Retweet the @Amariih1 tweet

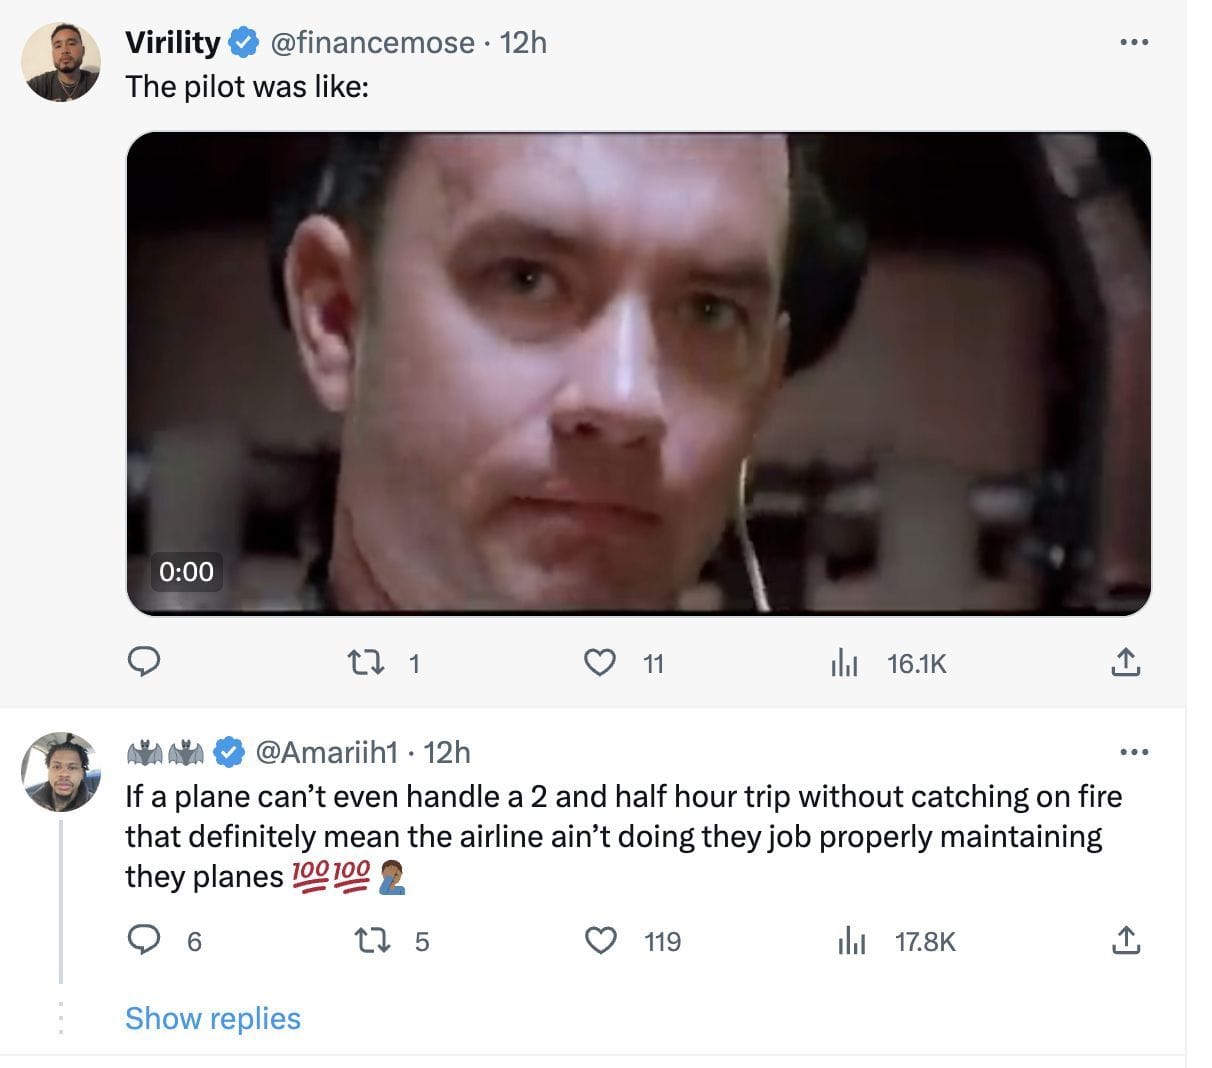pyautogui.click(x=371, y=940)
